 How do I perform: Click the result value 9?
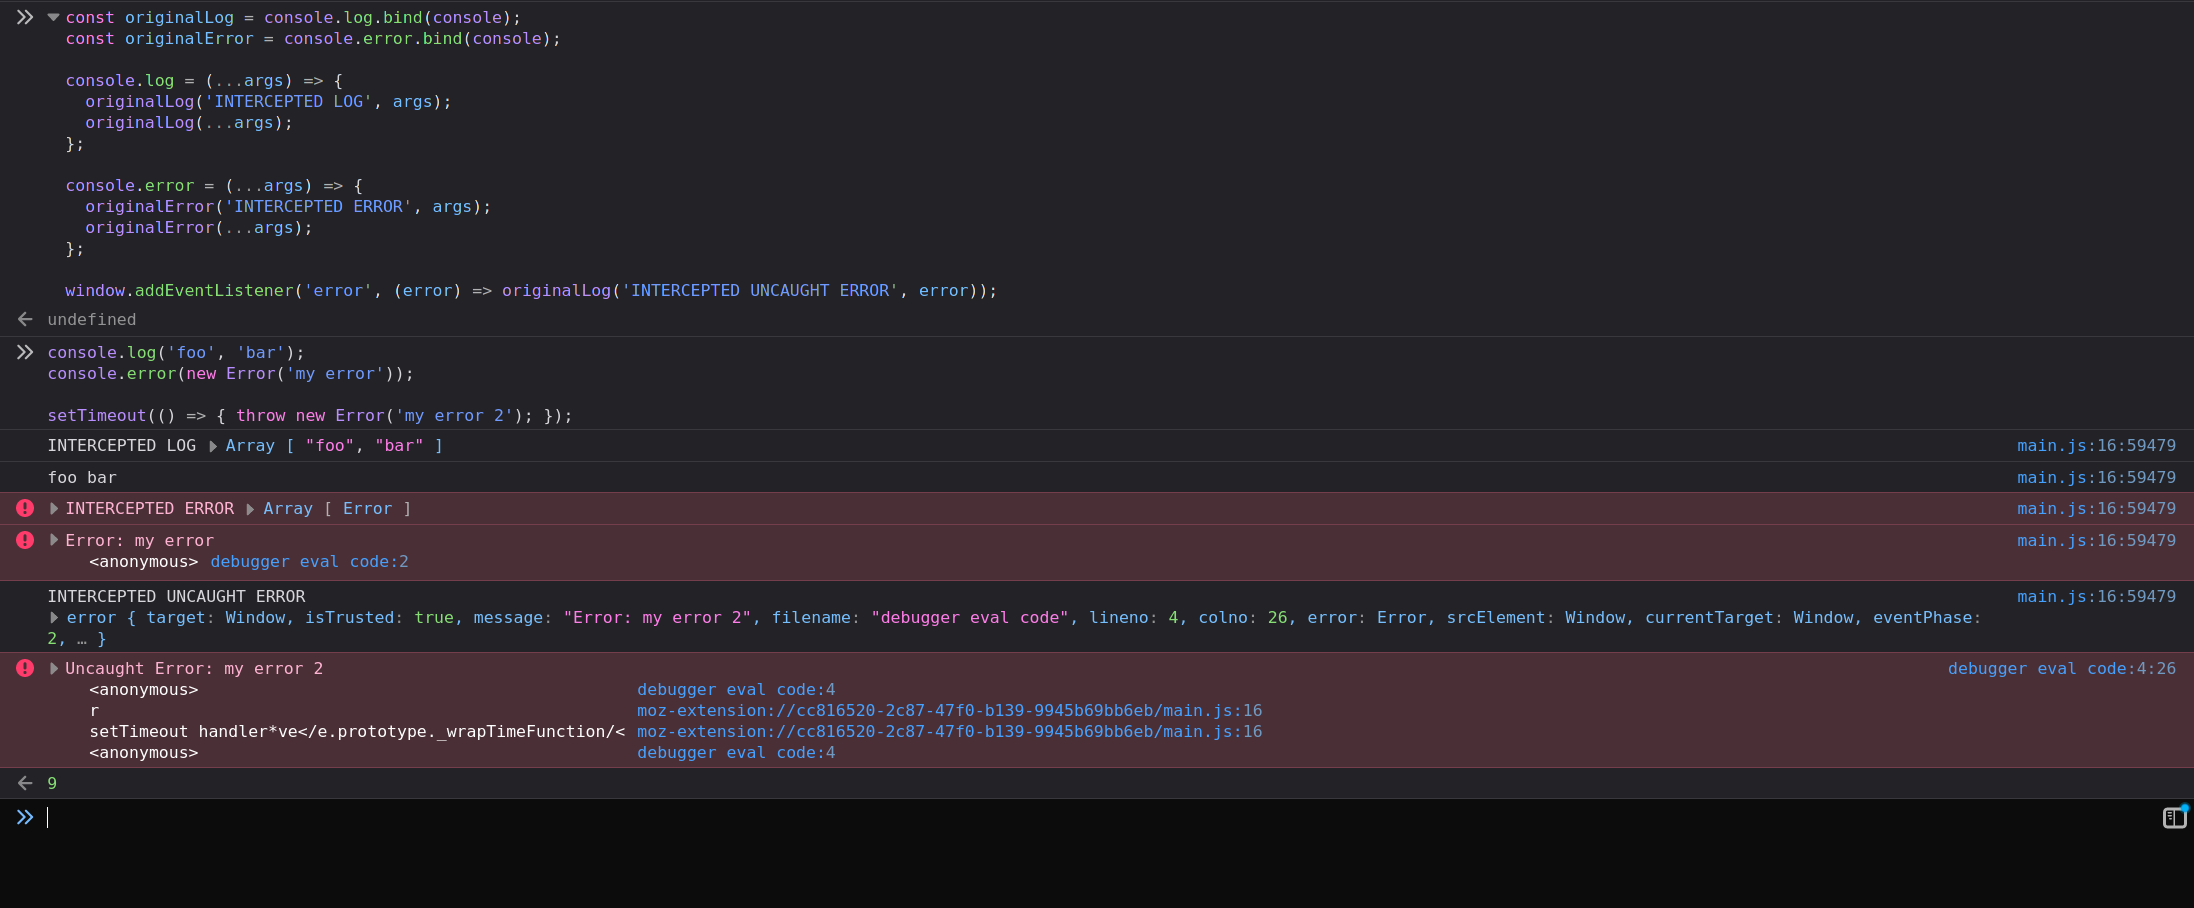52,784
